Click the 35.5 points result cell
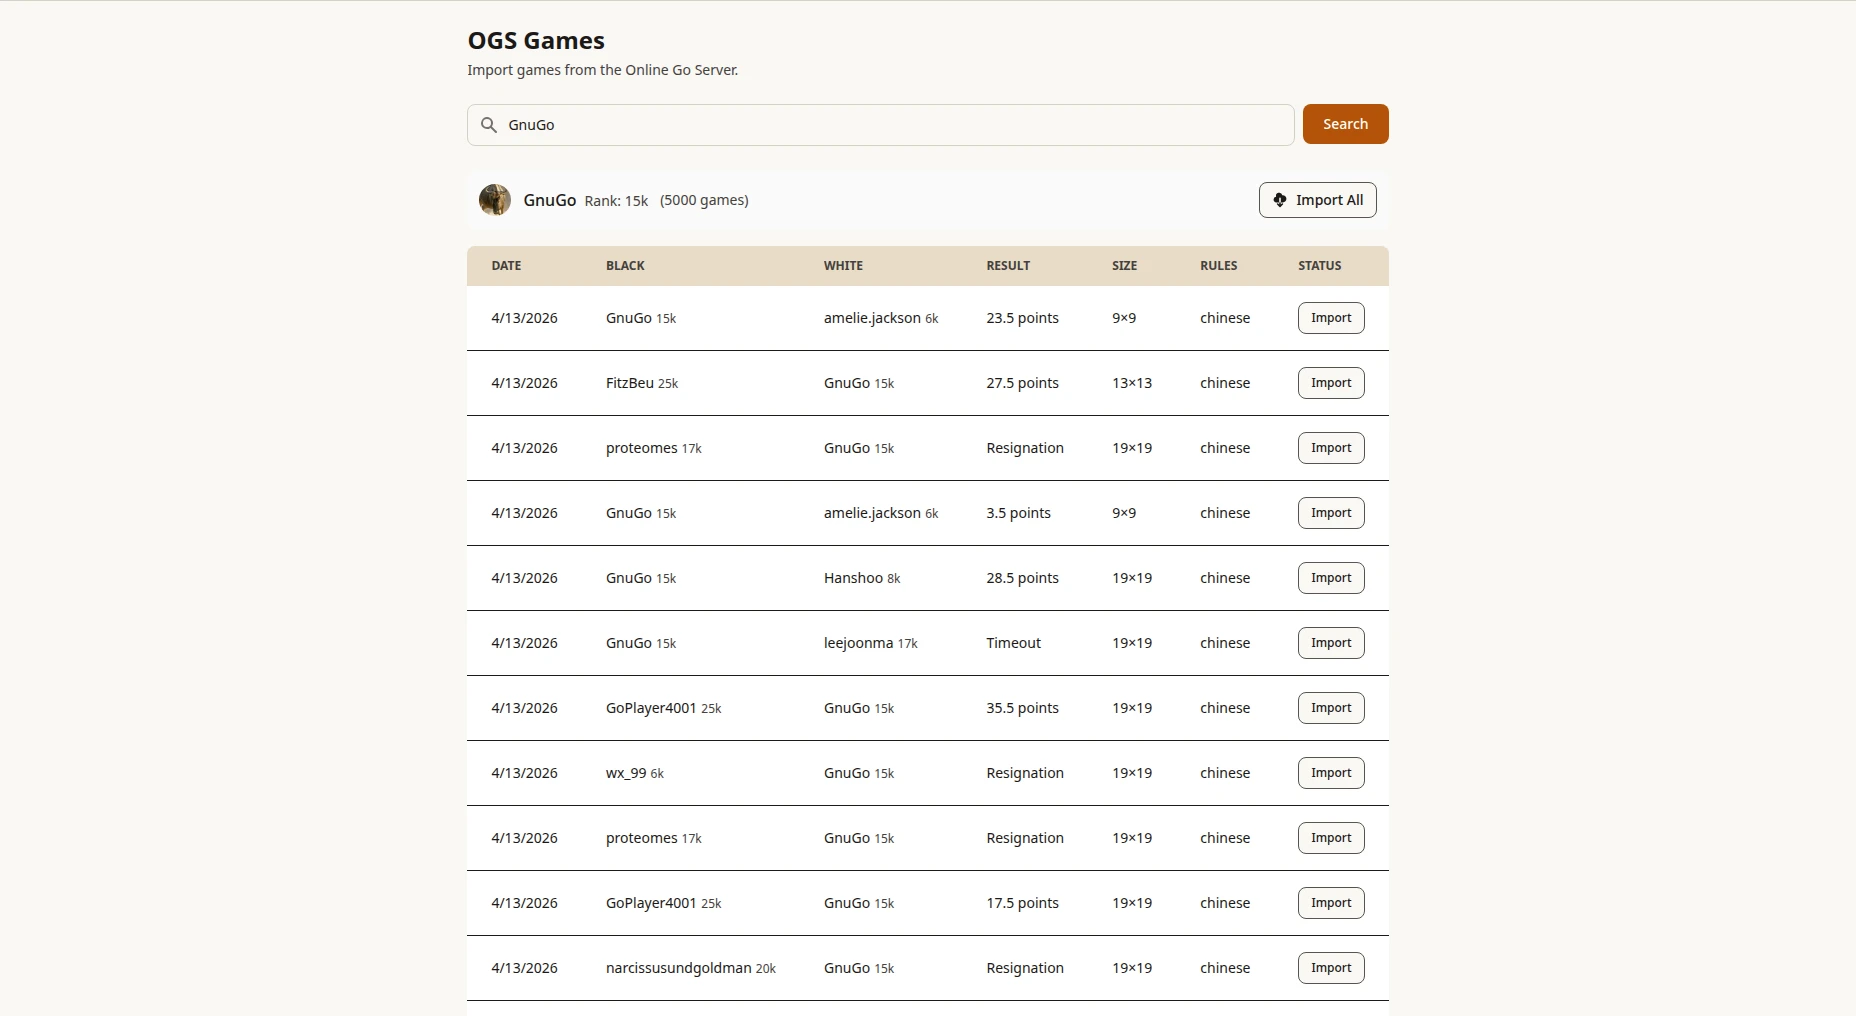Viewport: 1856px width, 1016px height. (1022, 708)
